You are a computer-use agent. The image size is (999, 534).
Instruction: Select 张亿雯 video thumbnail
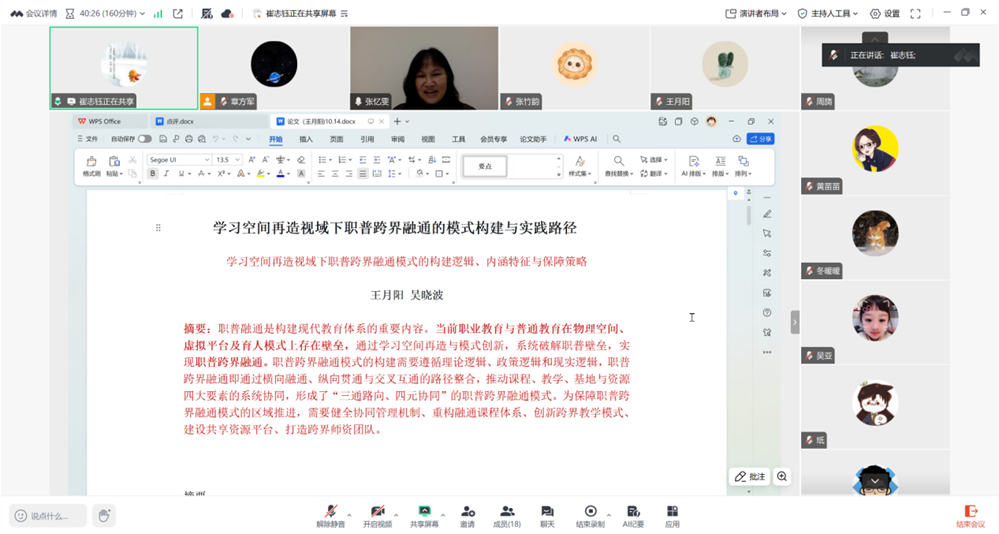424,68
